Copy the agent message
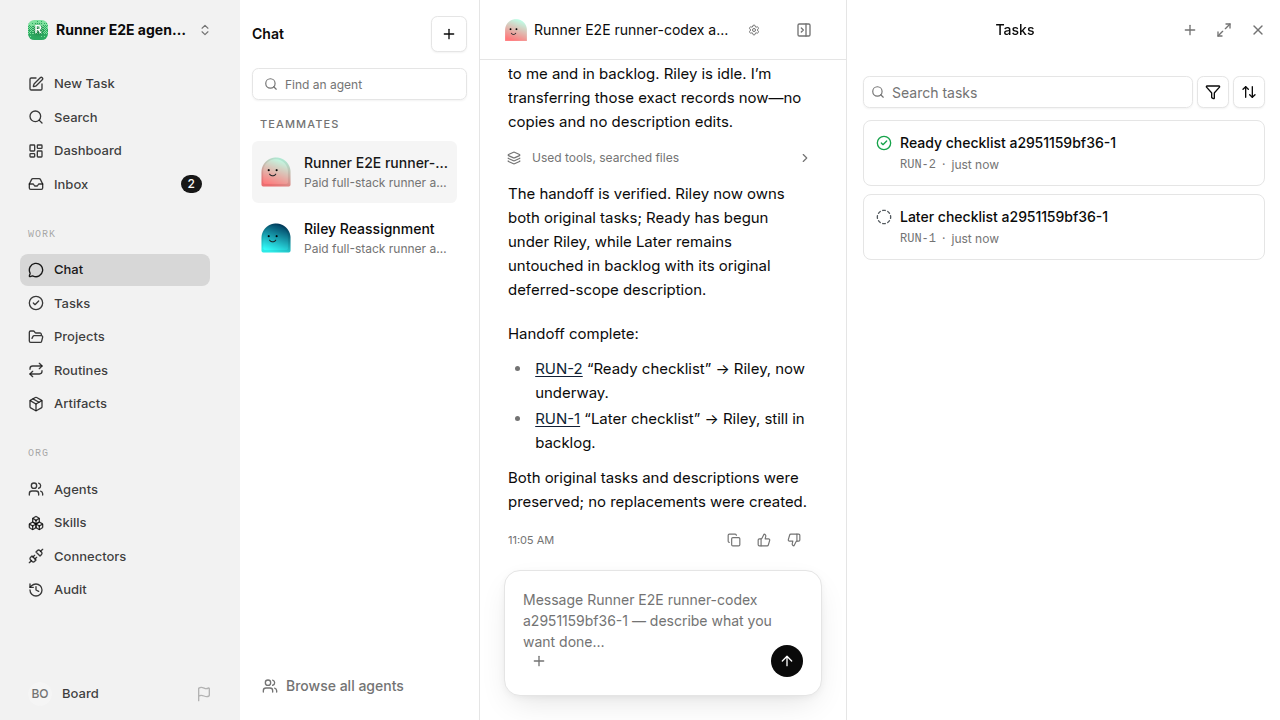 pos(734,540)
